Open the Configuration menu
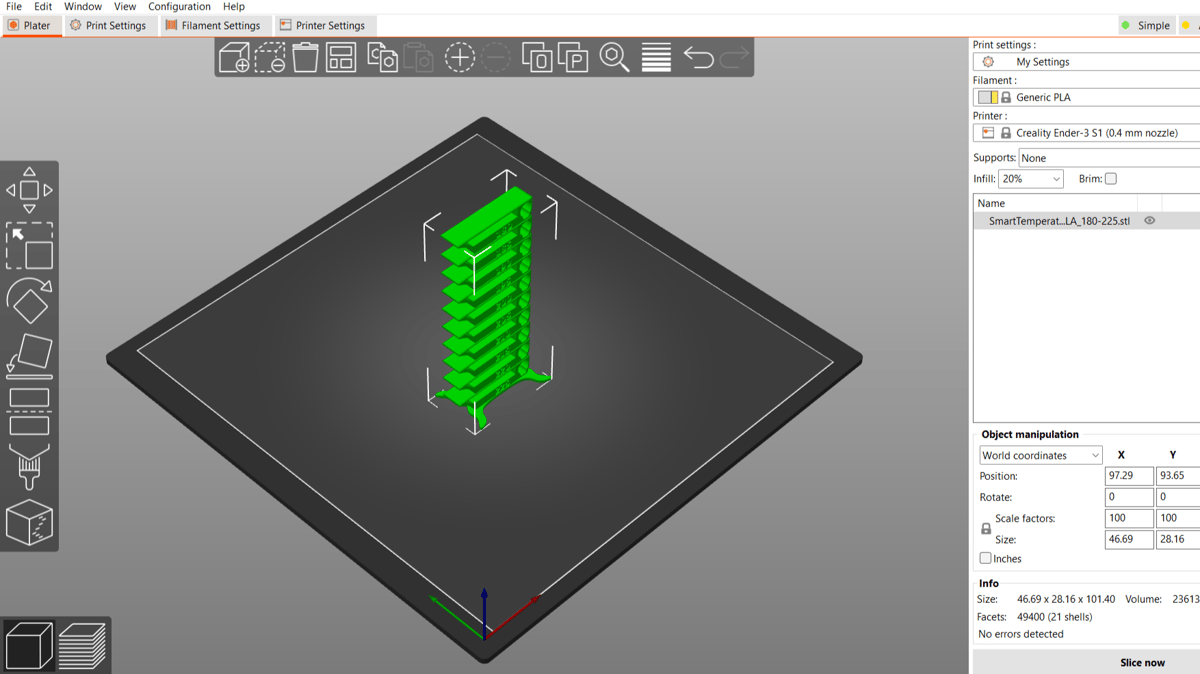The image size is (1200, 674). pos(179,6)
